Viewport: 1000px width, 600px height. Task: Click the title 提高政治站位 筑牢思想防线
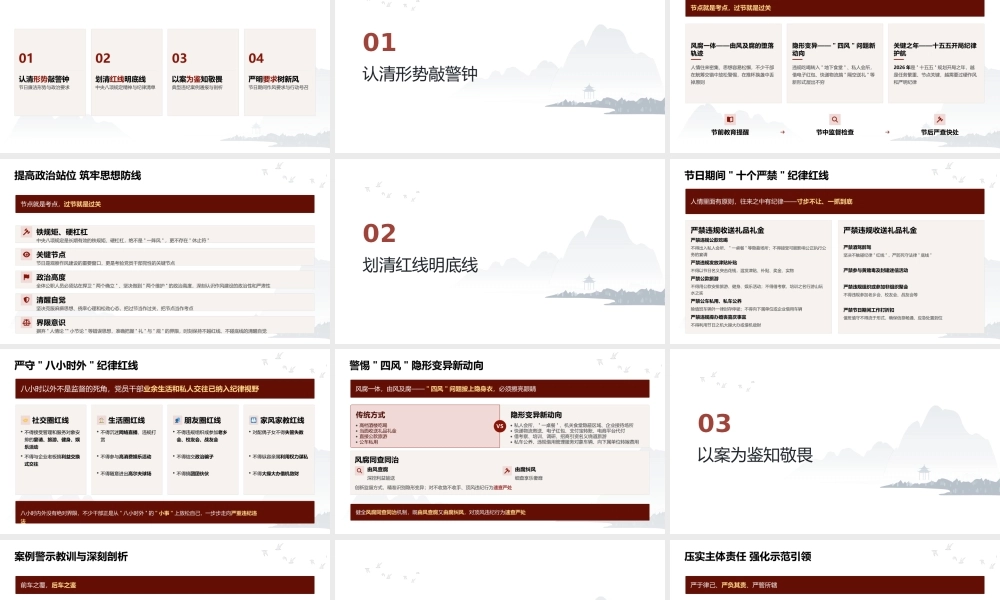click(78, 175)
